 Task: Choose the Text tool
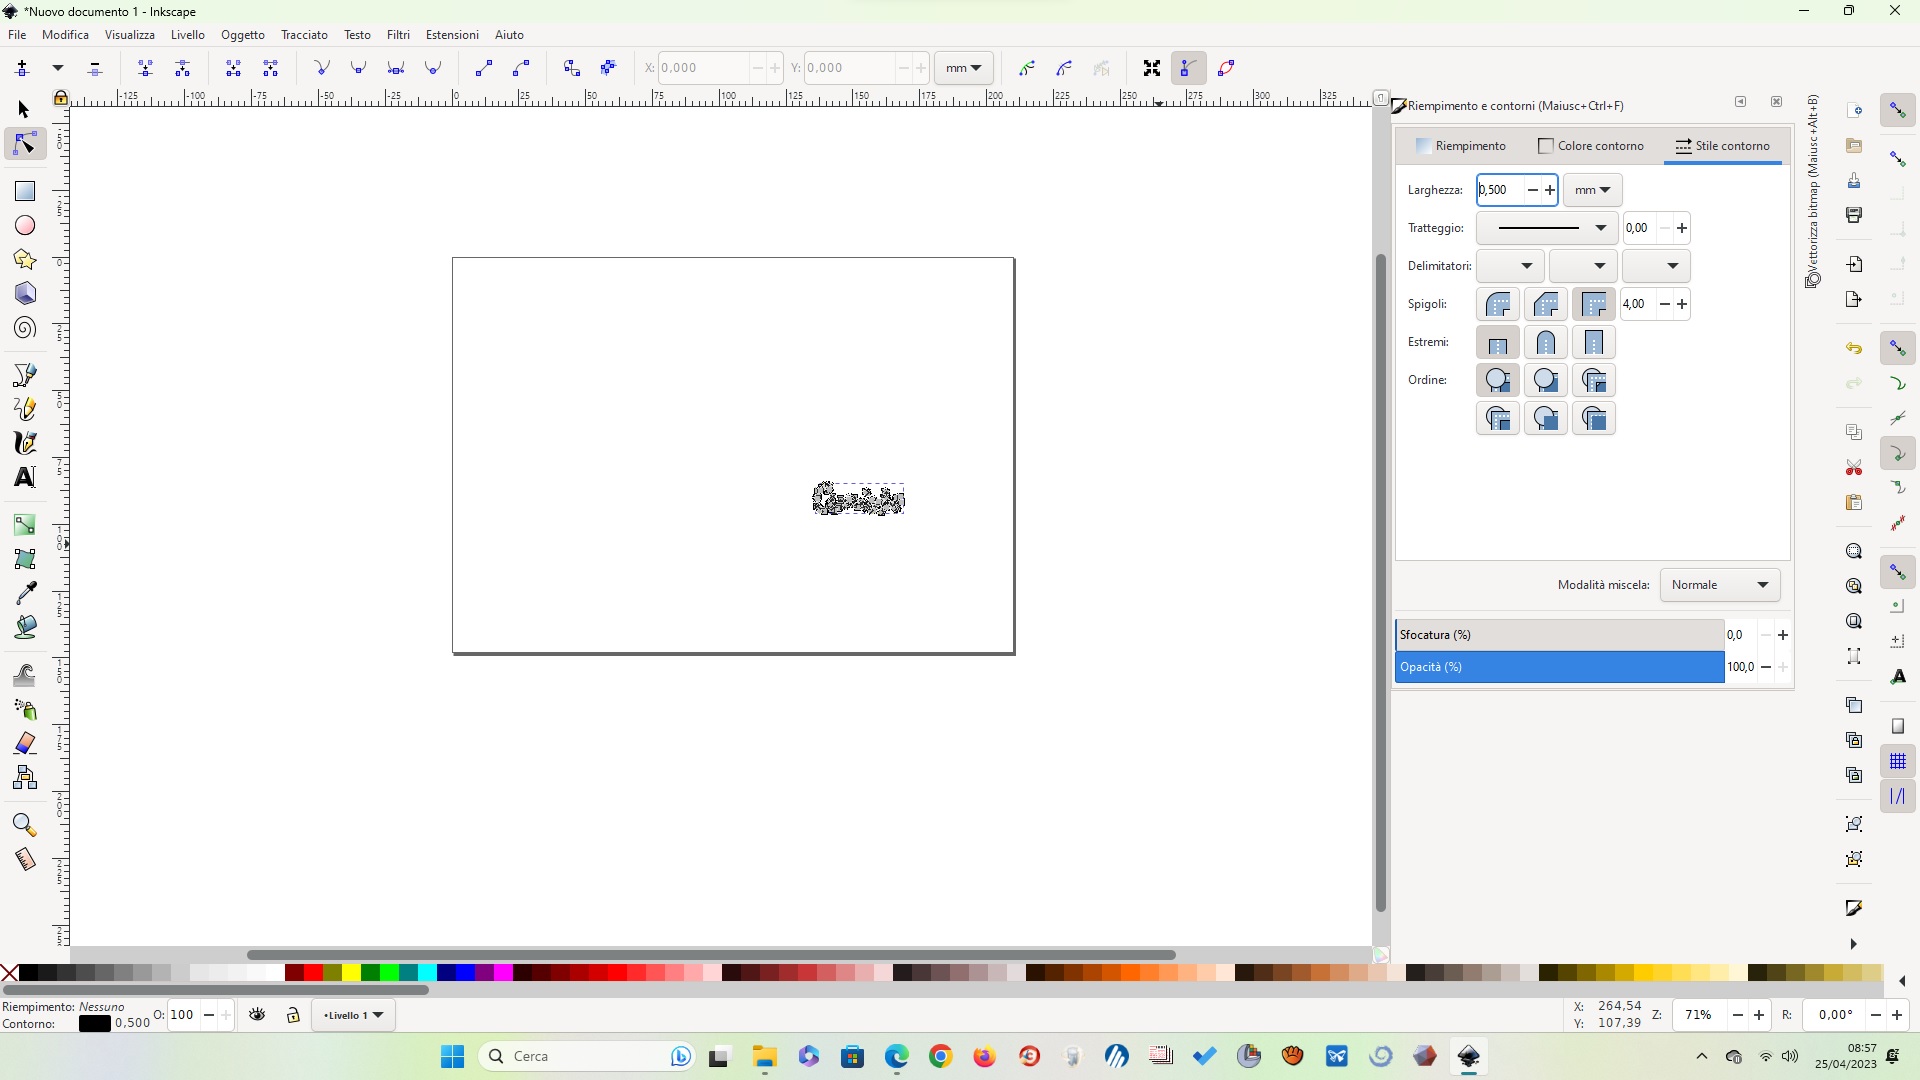tap(25, 477)
